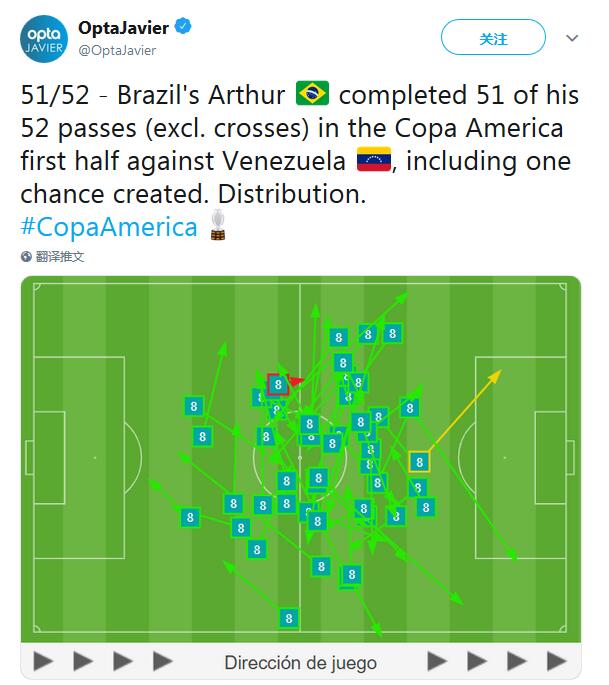Click the Opta Javier profile avatar

pos(44,39)
